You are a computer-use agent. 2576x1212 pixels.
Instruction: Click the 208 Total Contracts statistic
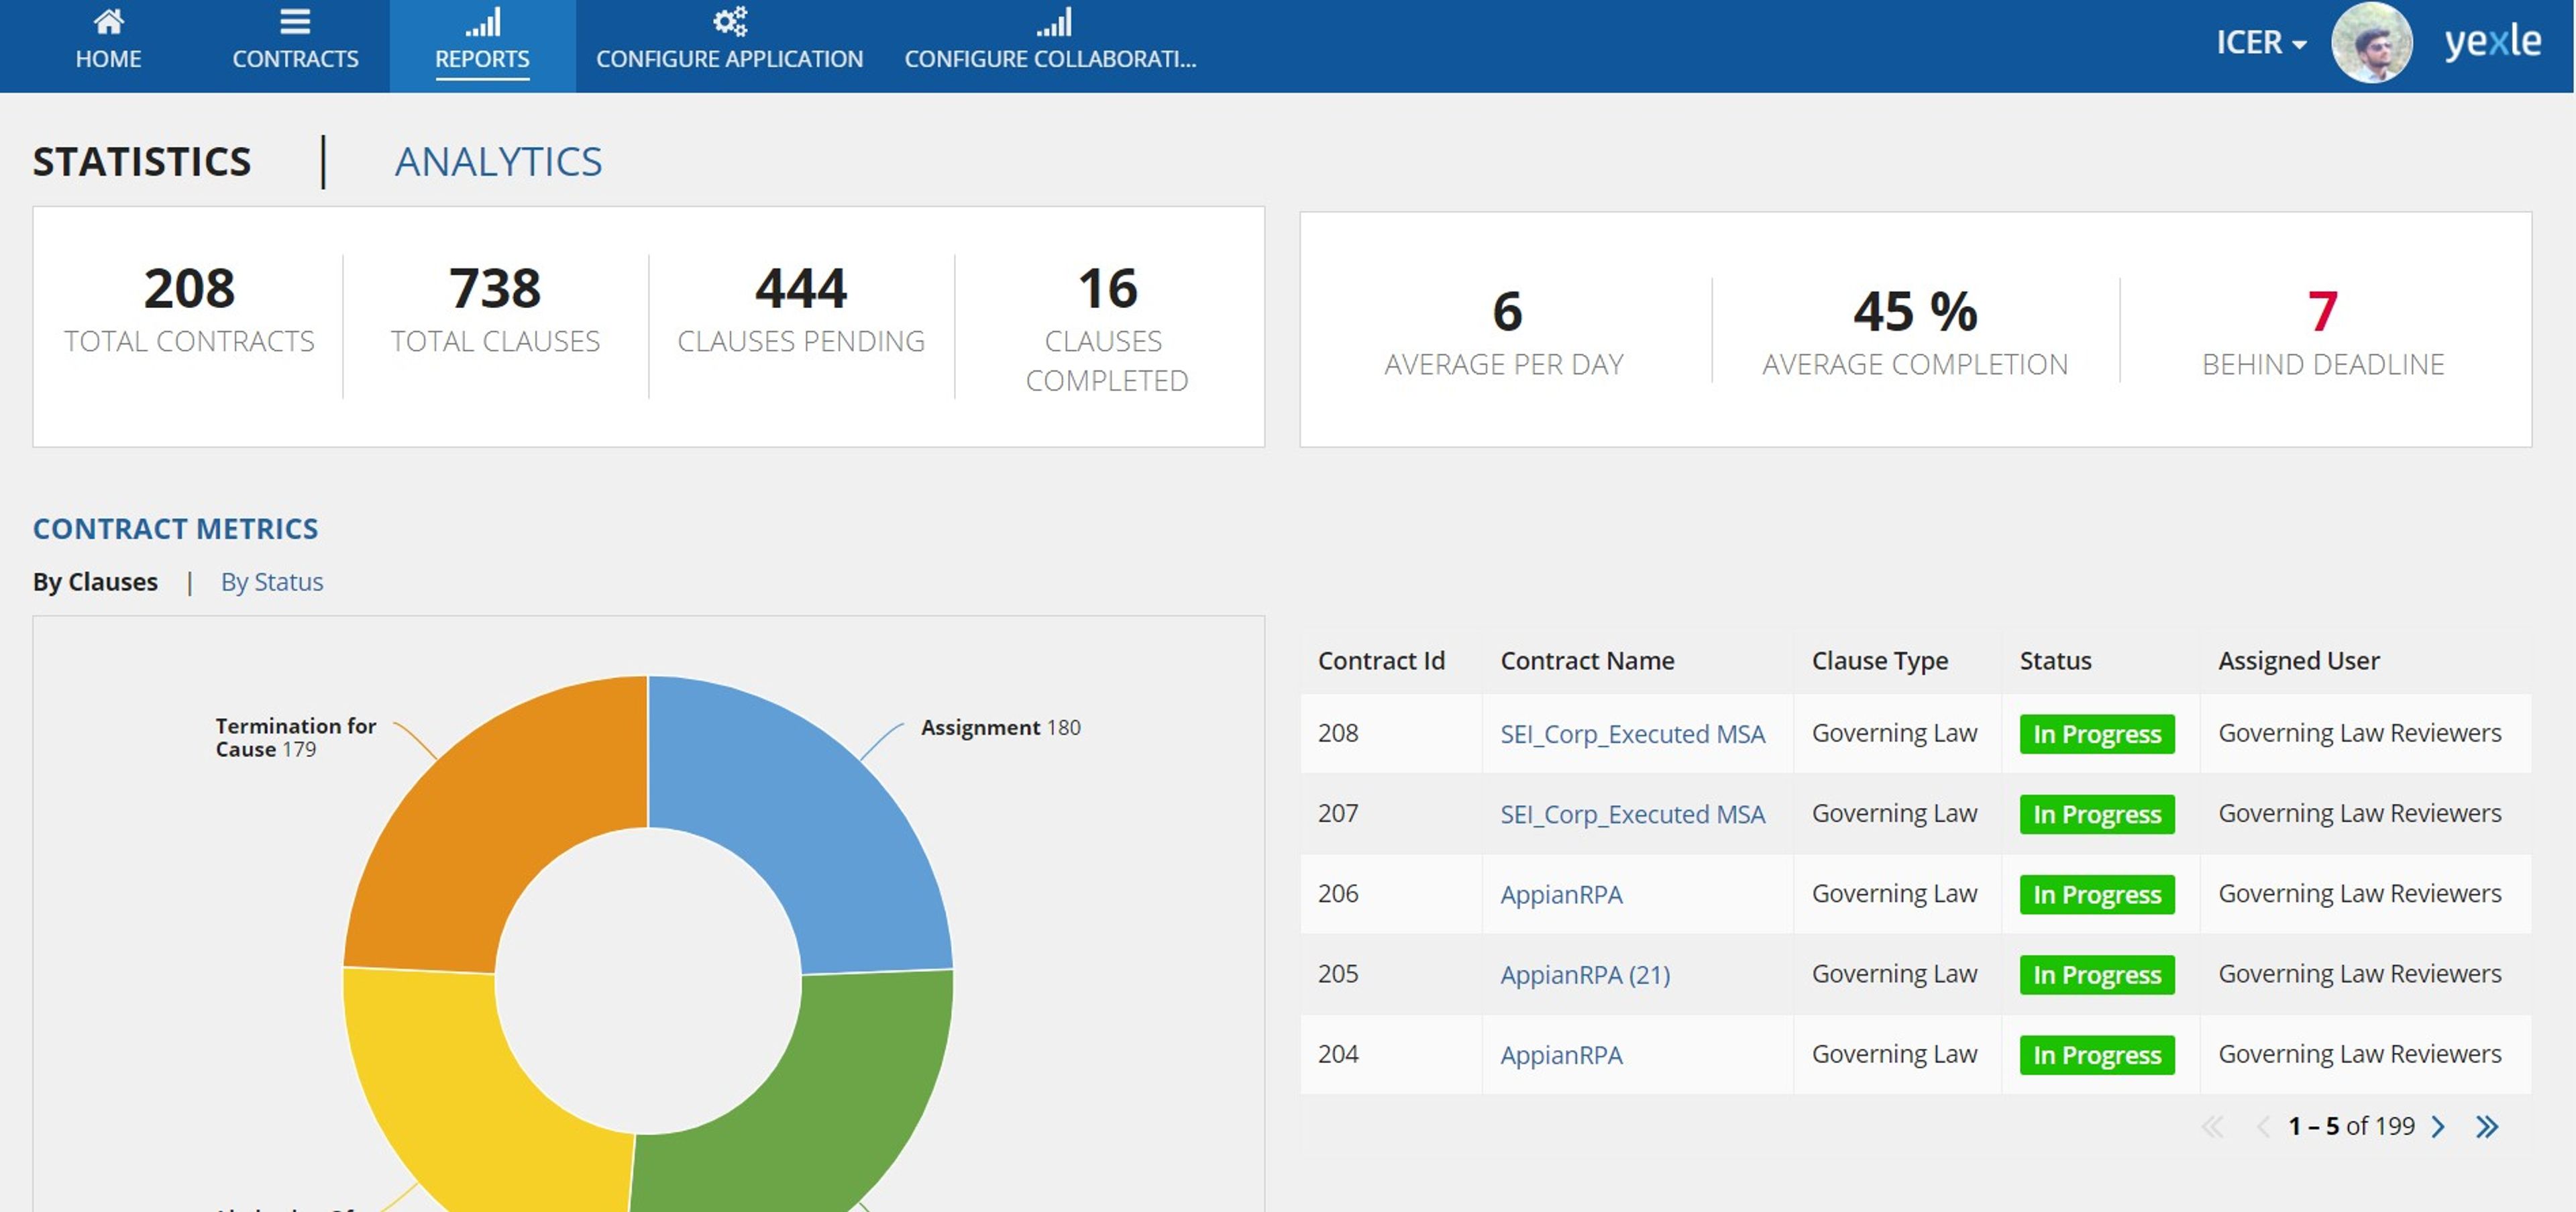[x=189, y=310]
